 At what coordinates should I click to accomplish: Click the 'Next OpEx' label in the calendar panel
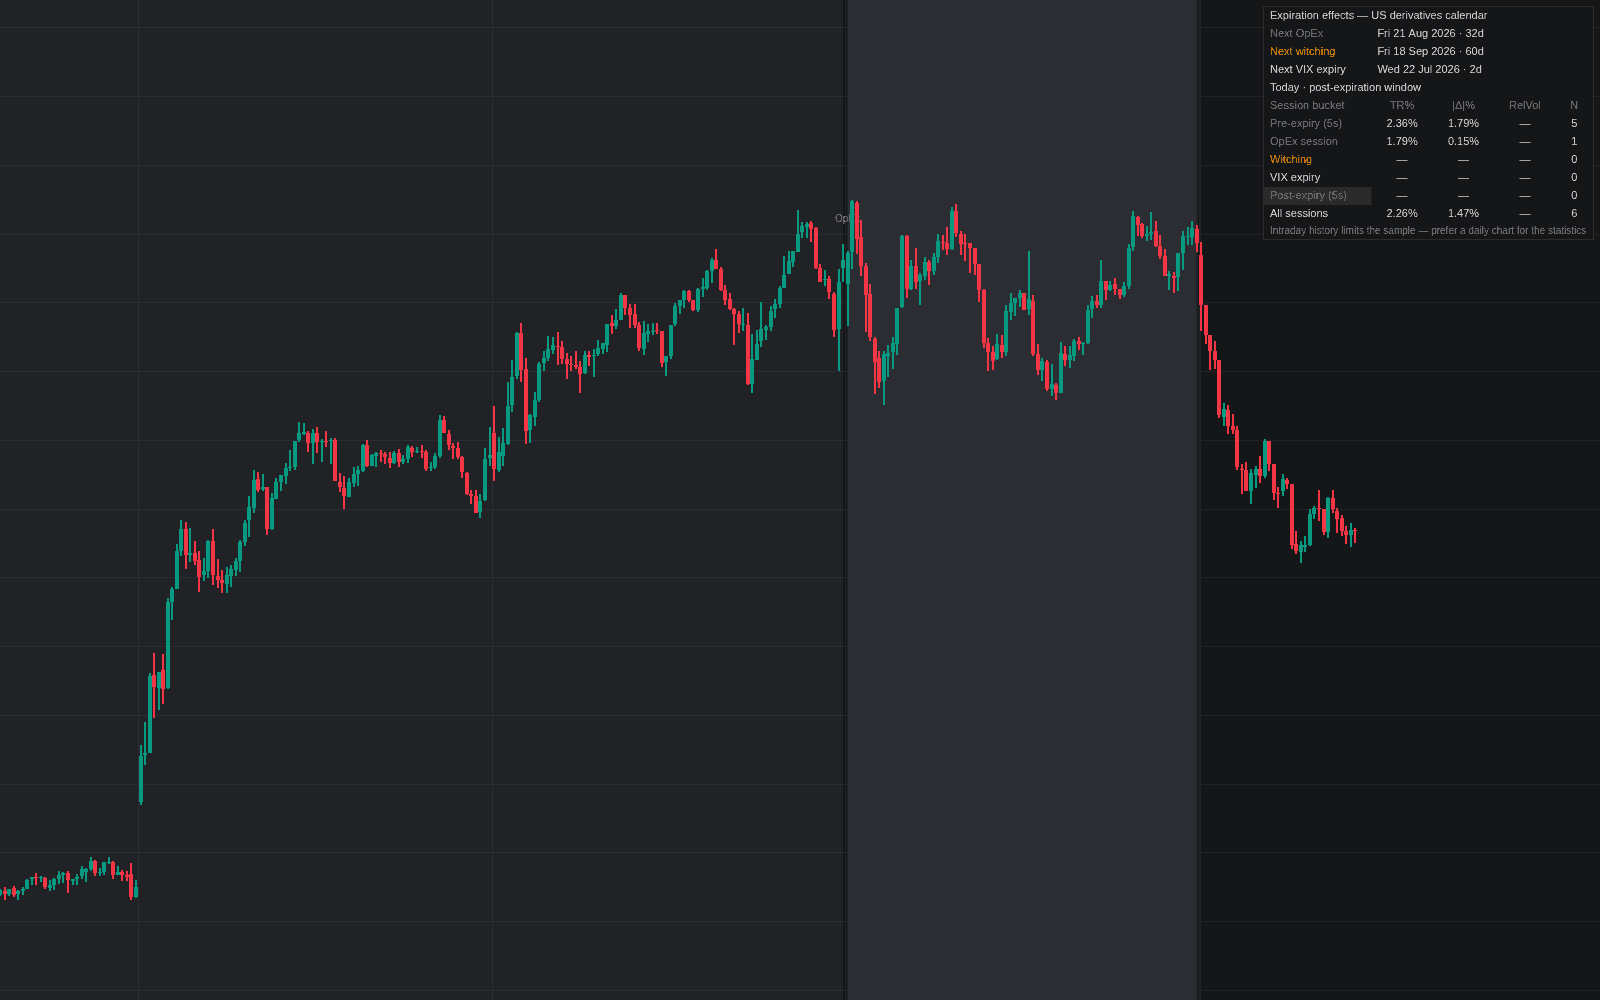point(1296,33)
